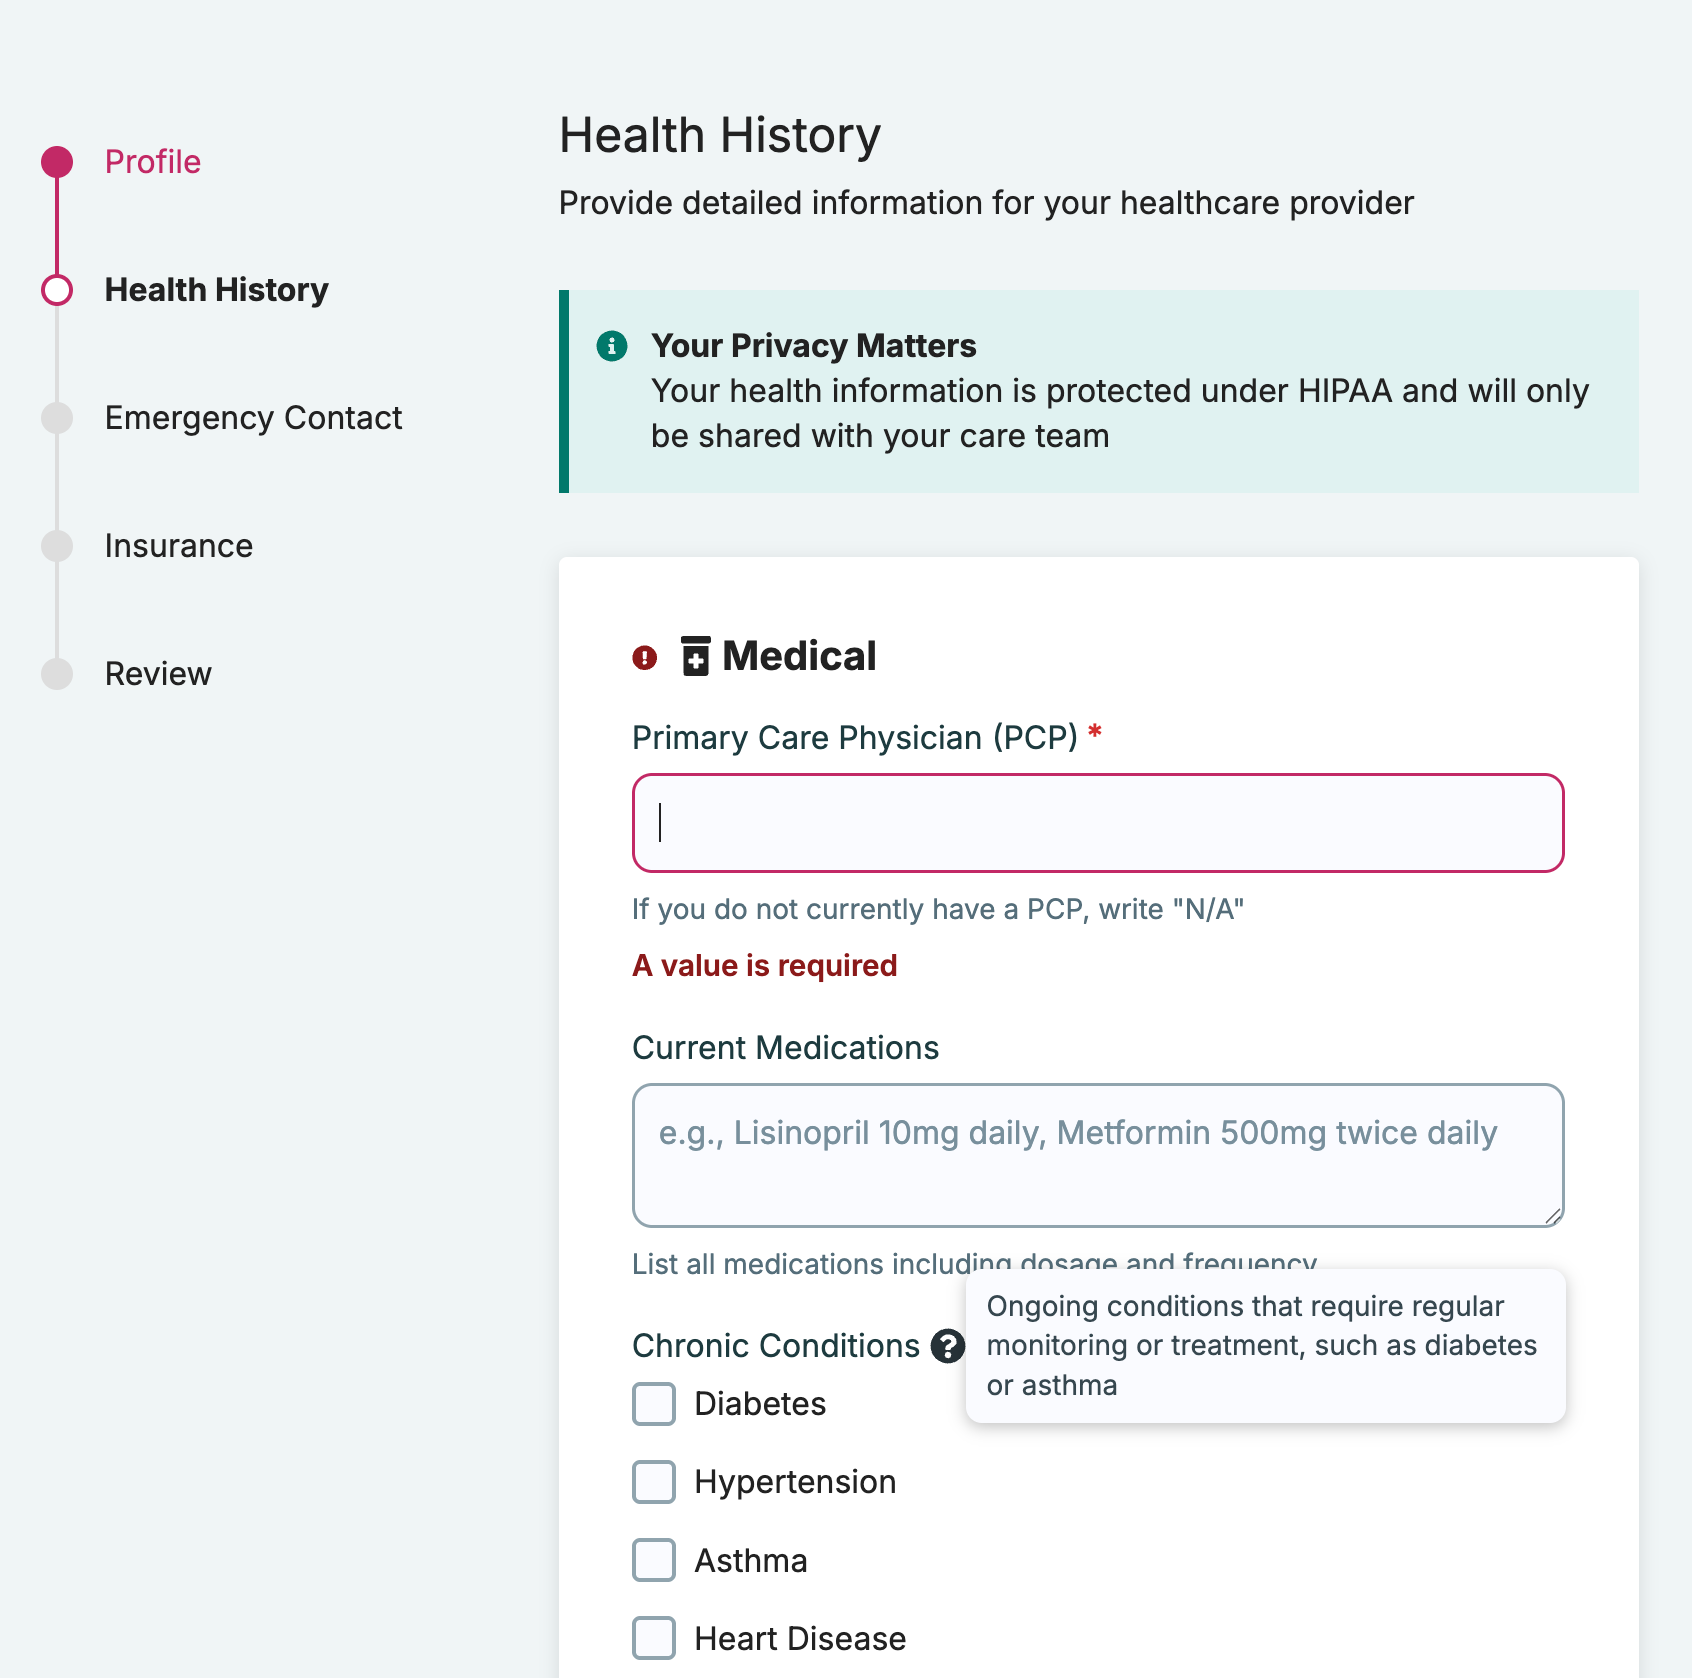1692x1678 pixels.
Task: Enable the Hypertension checkbox
Action: pyautogui.click(x=654, y=1482)
